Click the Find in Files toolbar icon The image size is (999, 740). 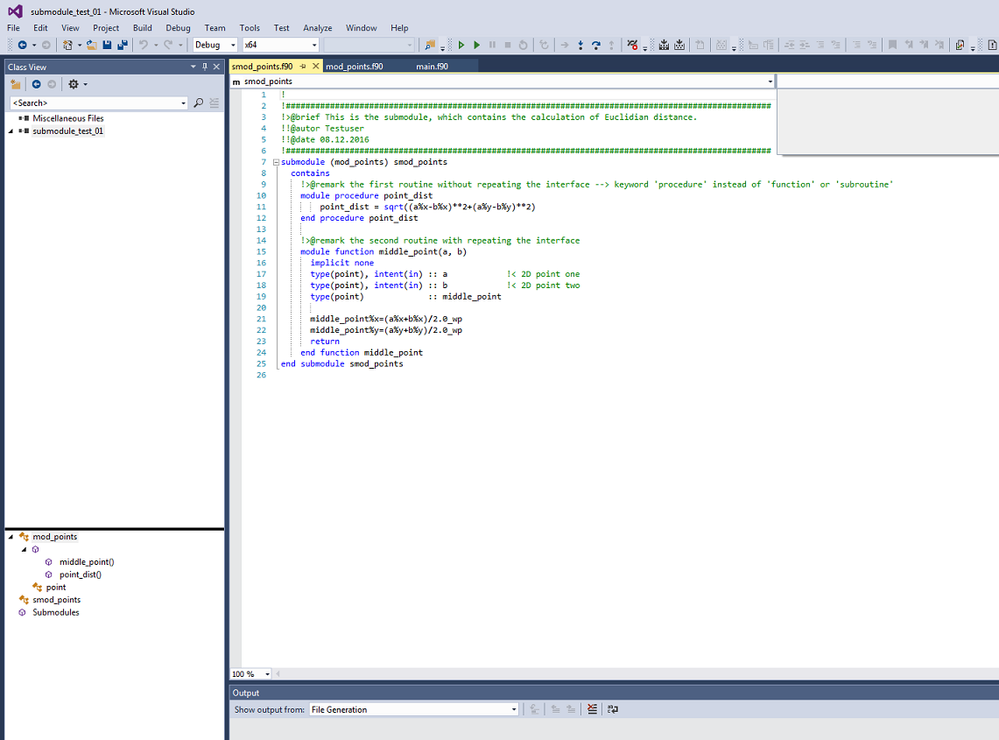coord(430,45)
